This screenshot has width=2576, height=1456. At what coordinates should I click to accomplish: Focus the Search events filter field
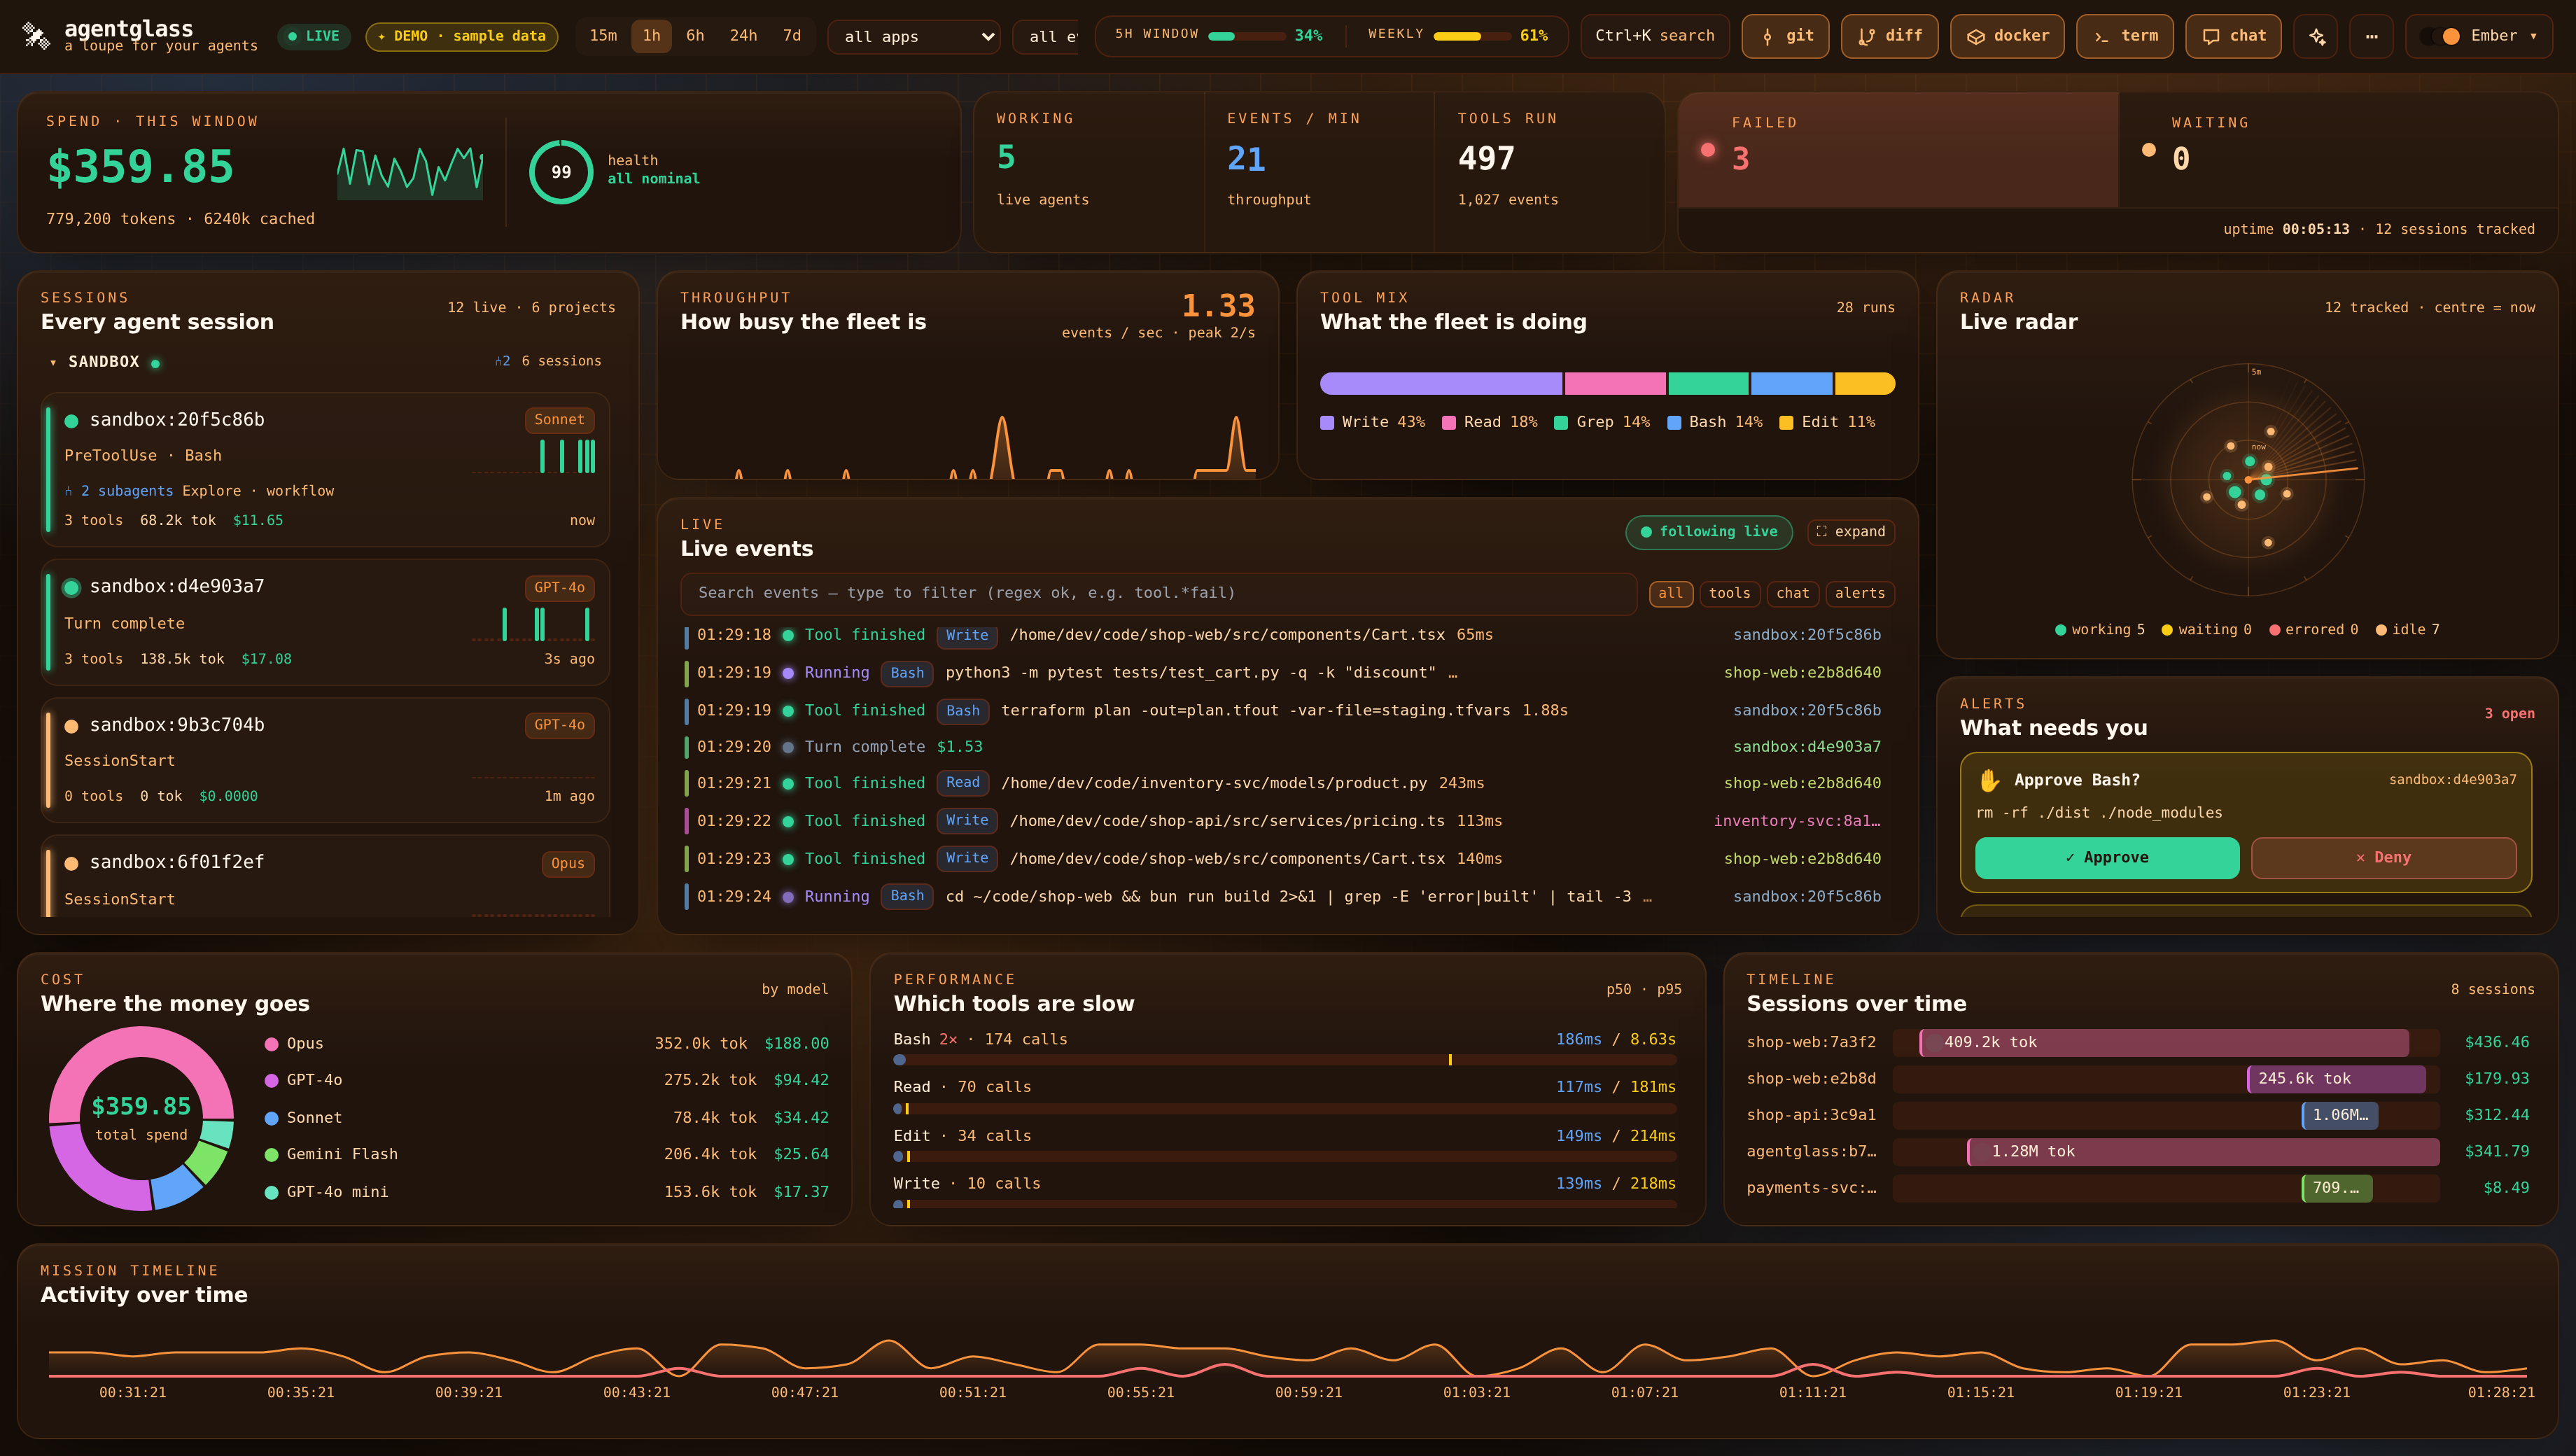[1158, 594]
